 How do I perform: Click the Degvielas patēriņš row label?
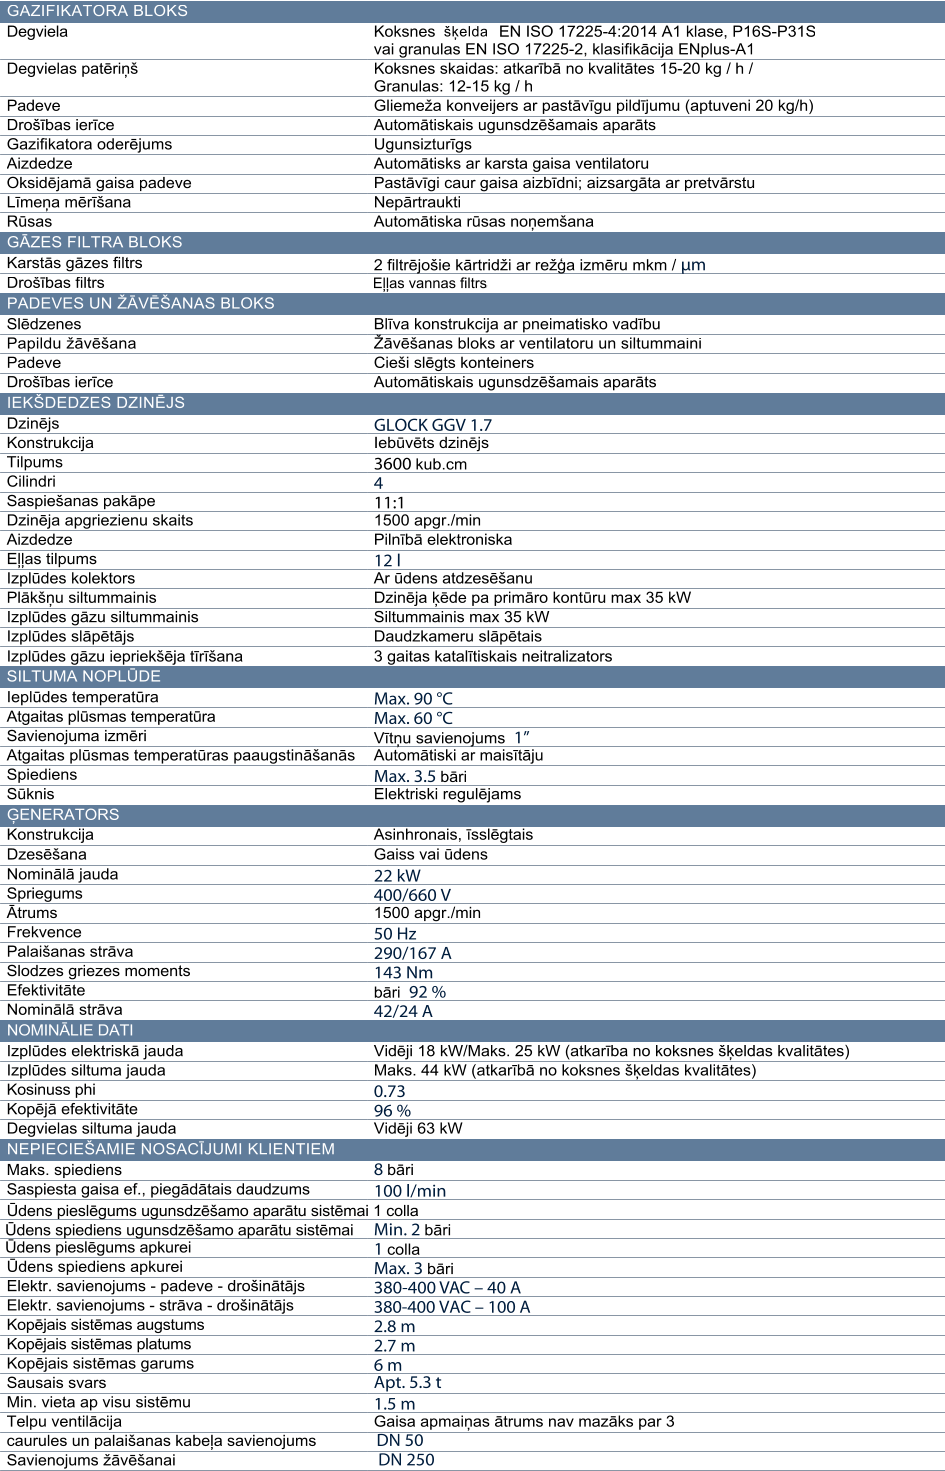(x=72, y=69)
